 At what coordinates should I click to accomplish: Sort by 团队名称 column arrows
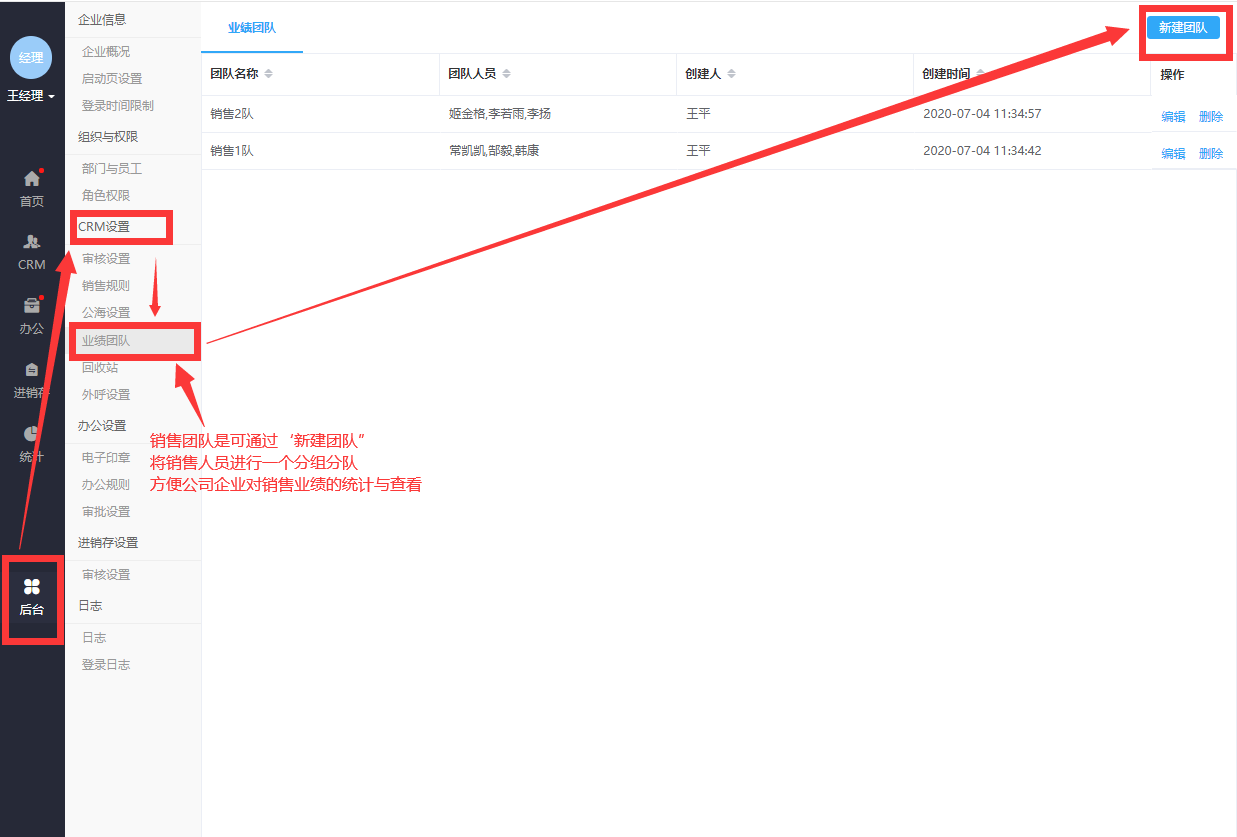[268, 74]
